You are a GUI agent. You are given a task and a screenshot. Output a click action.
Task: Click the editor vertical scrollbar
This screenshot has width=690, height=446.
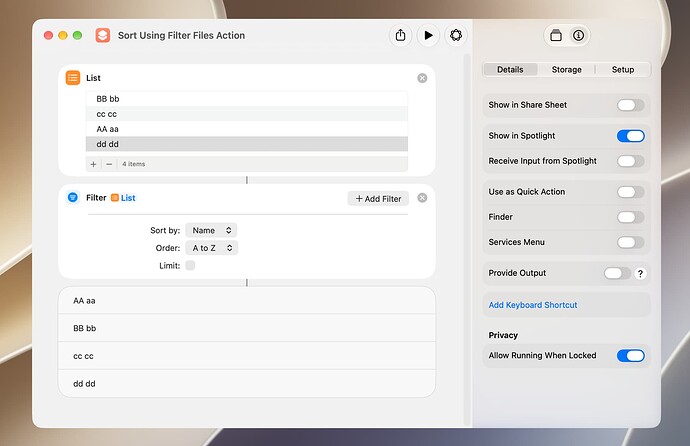(467, 240)
